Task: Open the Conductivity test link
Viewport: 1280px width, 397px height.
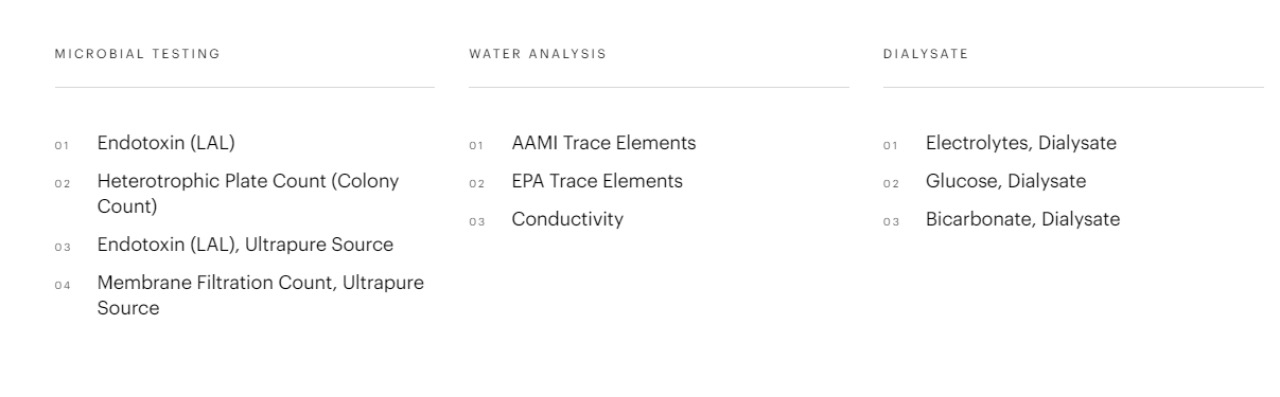Action: [567, 219]
